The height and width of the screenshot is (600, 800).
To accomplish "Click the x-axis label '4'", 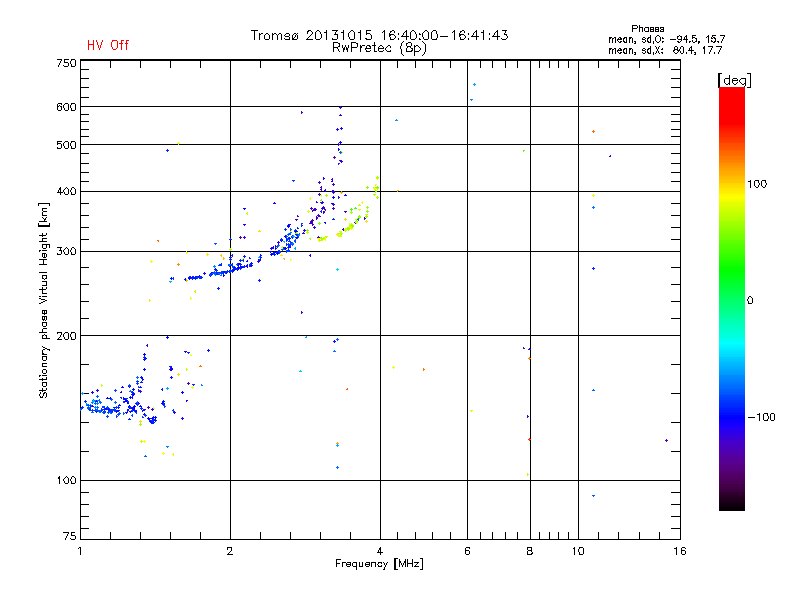I will point(380,551).
